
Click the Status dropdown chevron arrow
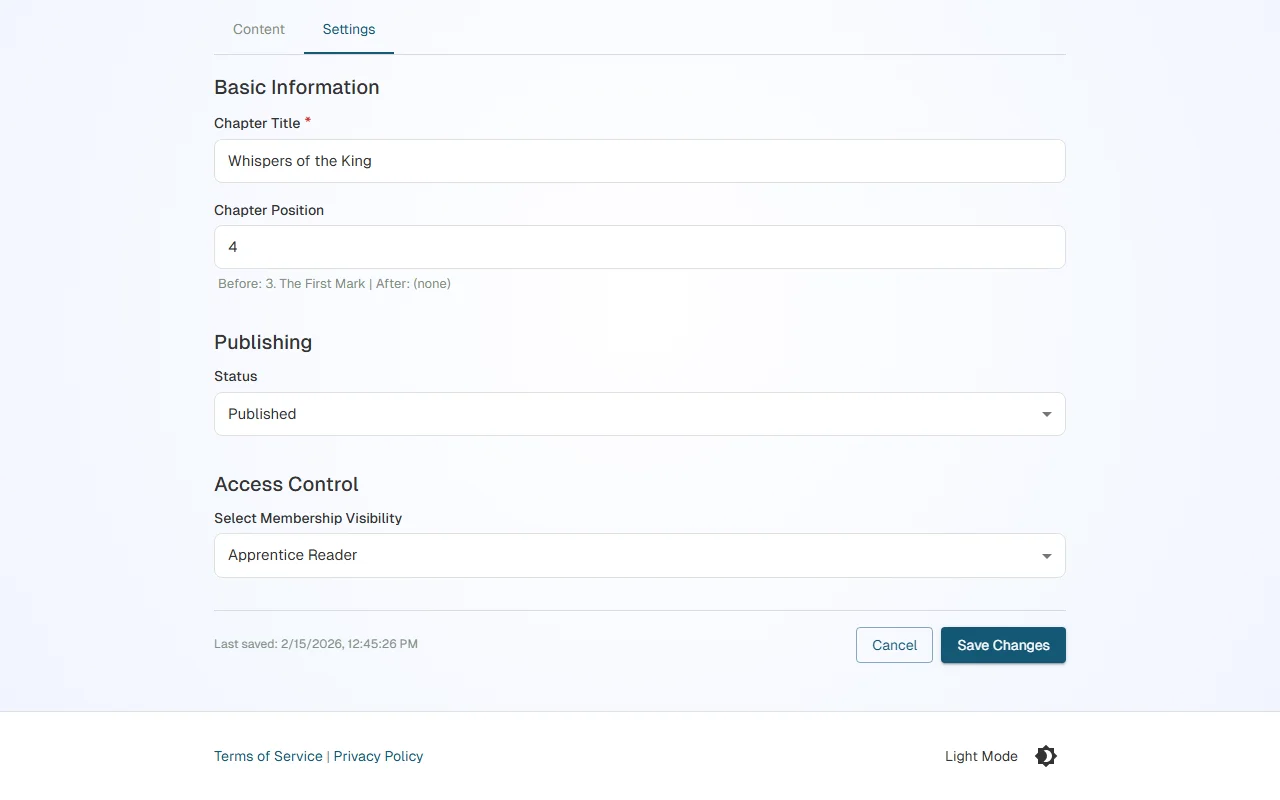click(x=1046, y=413)
